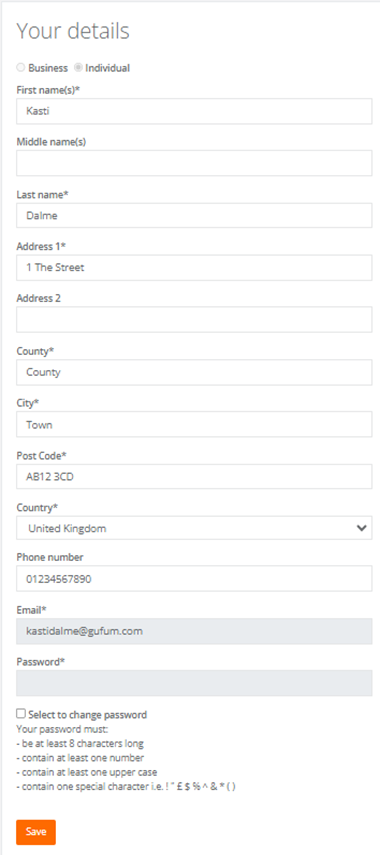The image size is (380, 855).
Task: Click the County input field
Action: click(x=194, y=372)
